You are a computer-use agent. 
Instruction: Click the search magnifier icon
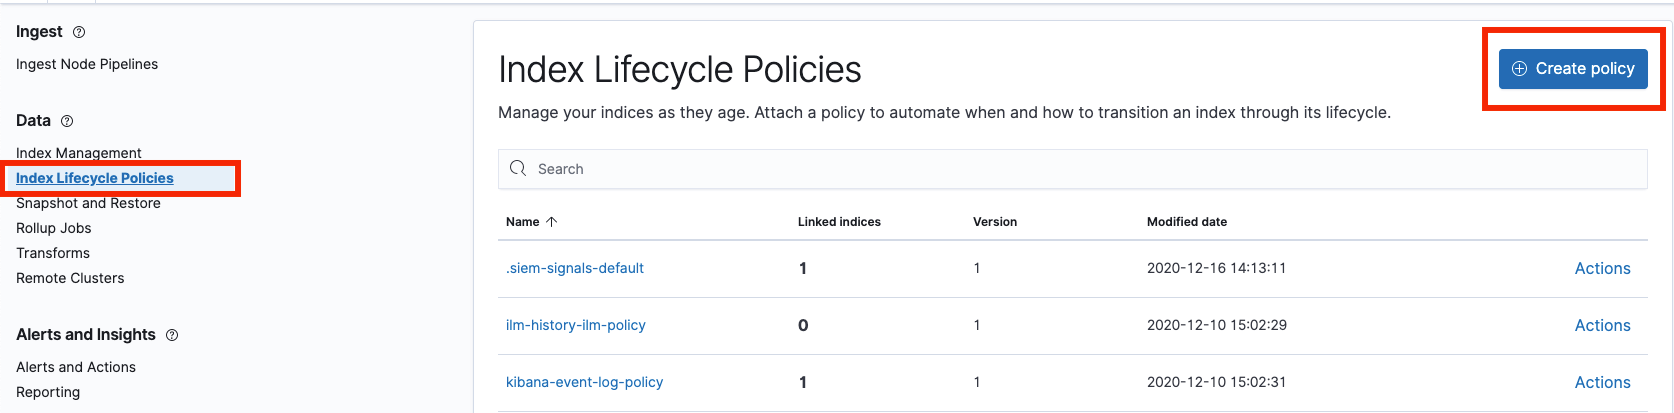pos(518,168)
